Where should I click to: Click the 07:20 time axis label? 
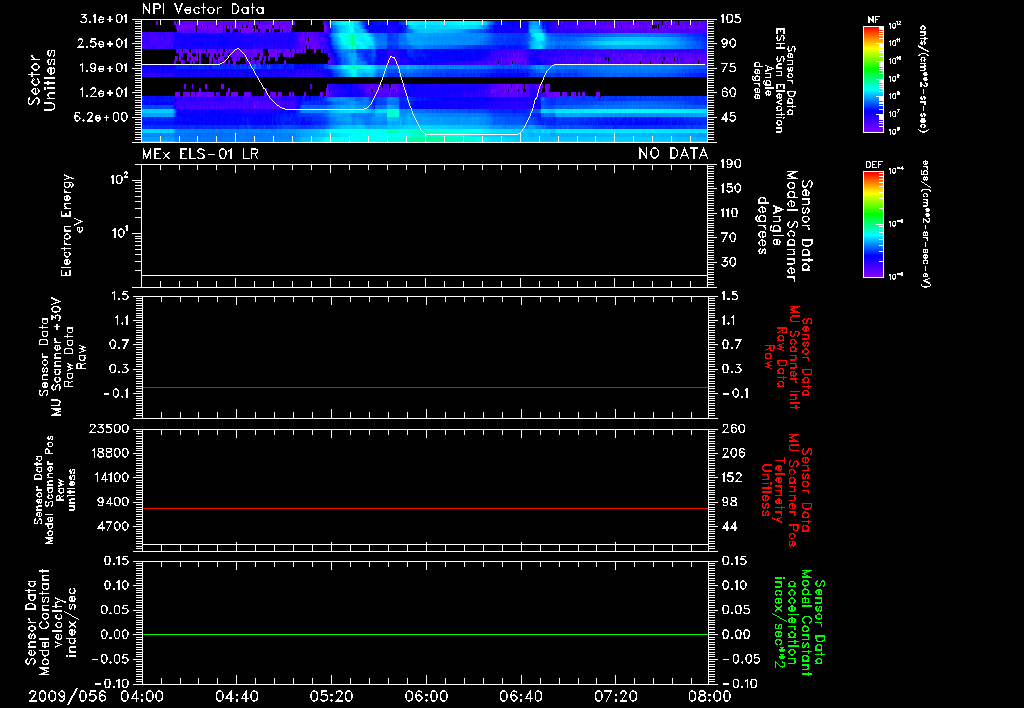click(x=615, y=696)
